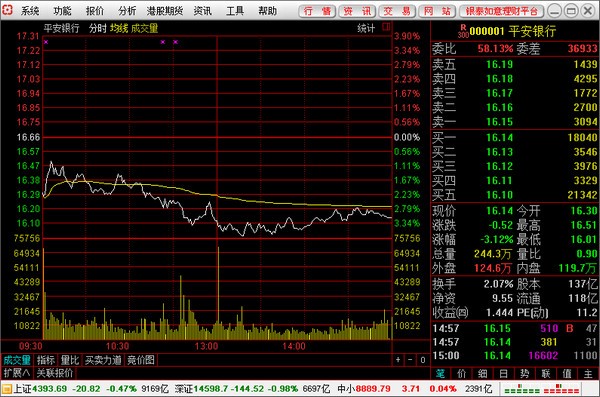Image resolution: width=600 pixels, height=397 pixels.
Task: Click the 现价 16.14 value
Action: click(499, 211)
